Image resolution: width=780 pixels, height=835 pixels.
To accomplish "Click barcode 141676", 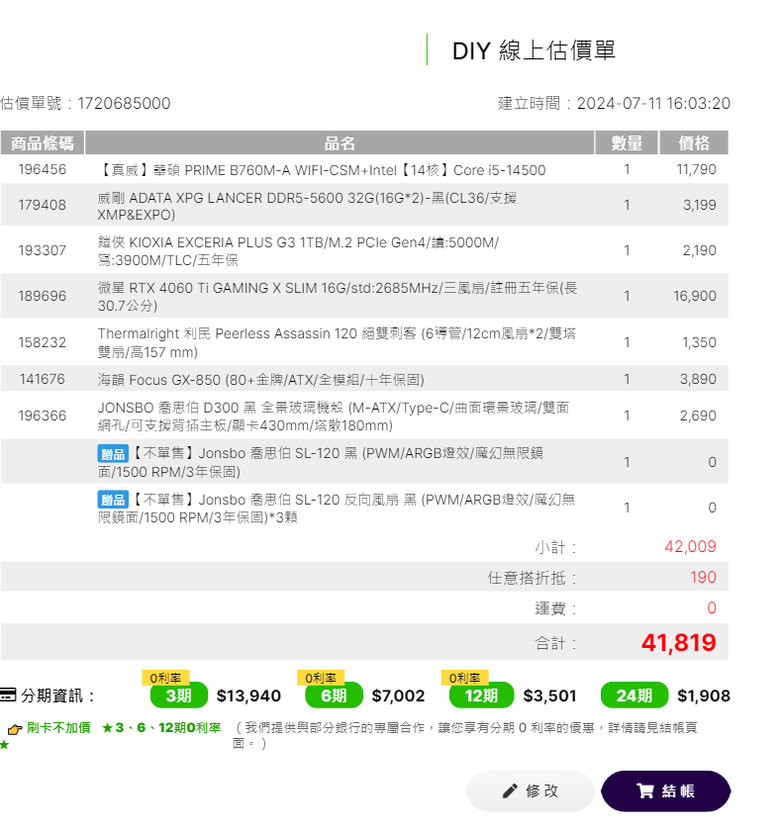I will (42, 379).
